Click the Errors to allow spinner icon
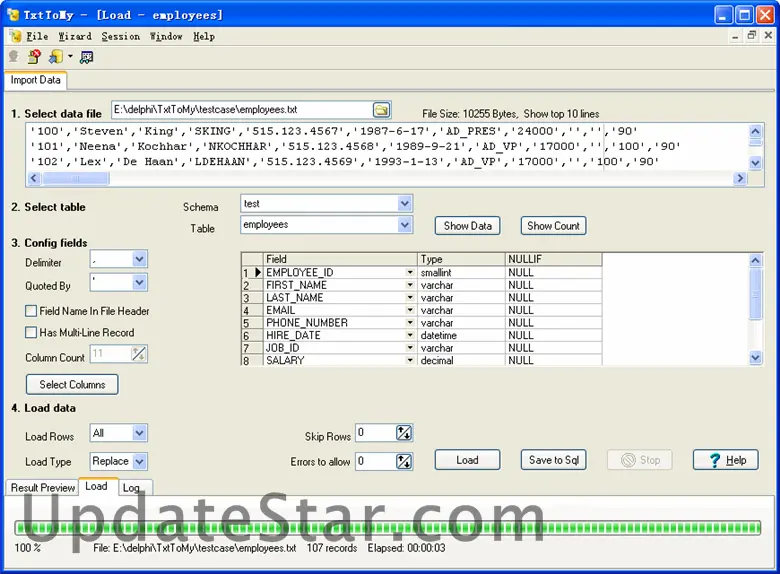Image resolution: width=780 pixels, height=574 pixels. (404, 461)
